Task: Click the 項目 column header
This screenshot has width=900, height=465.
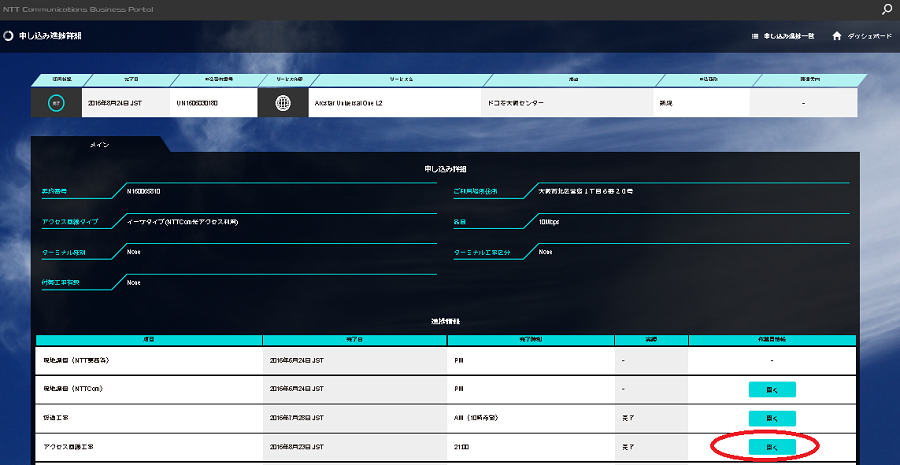Action: click(149, 340)
